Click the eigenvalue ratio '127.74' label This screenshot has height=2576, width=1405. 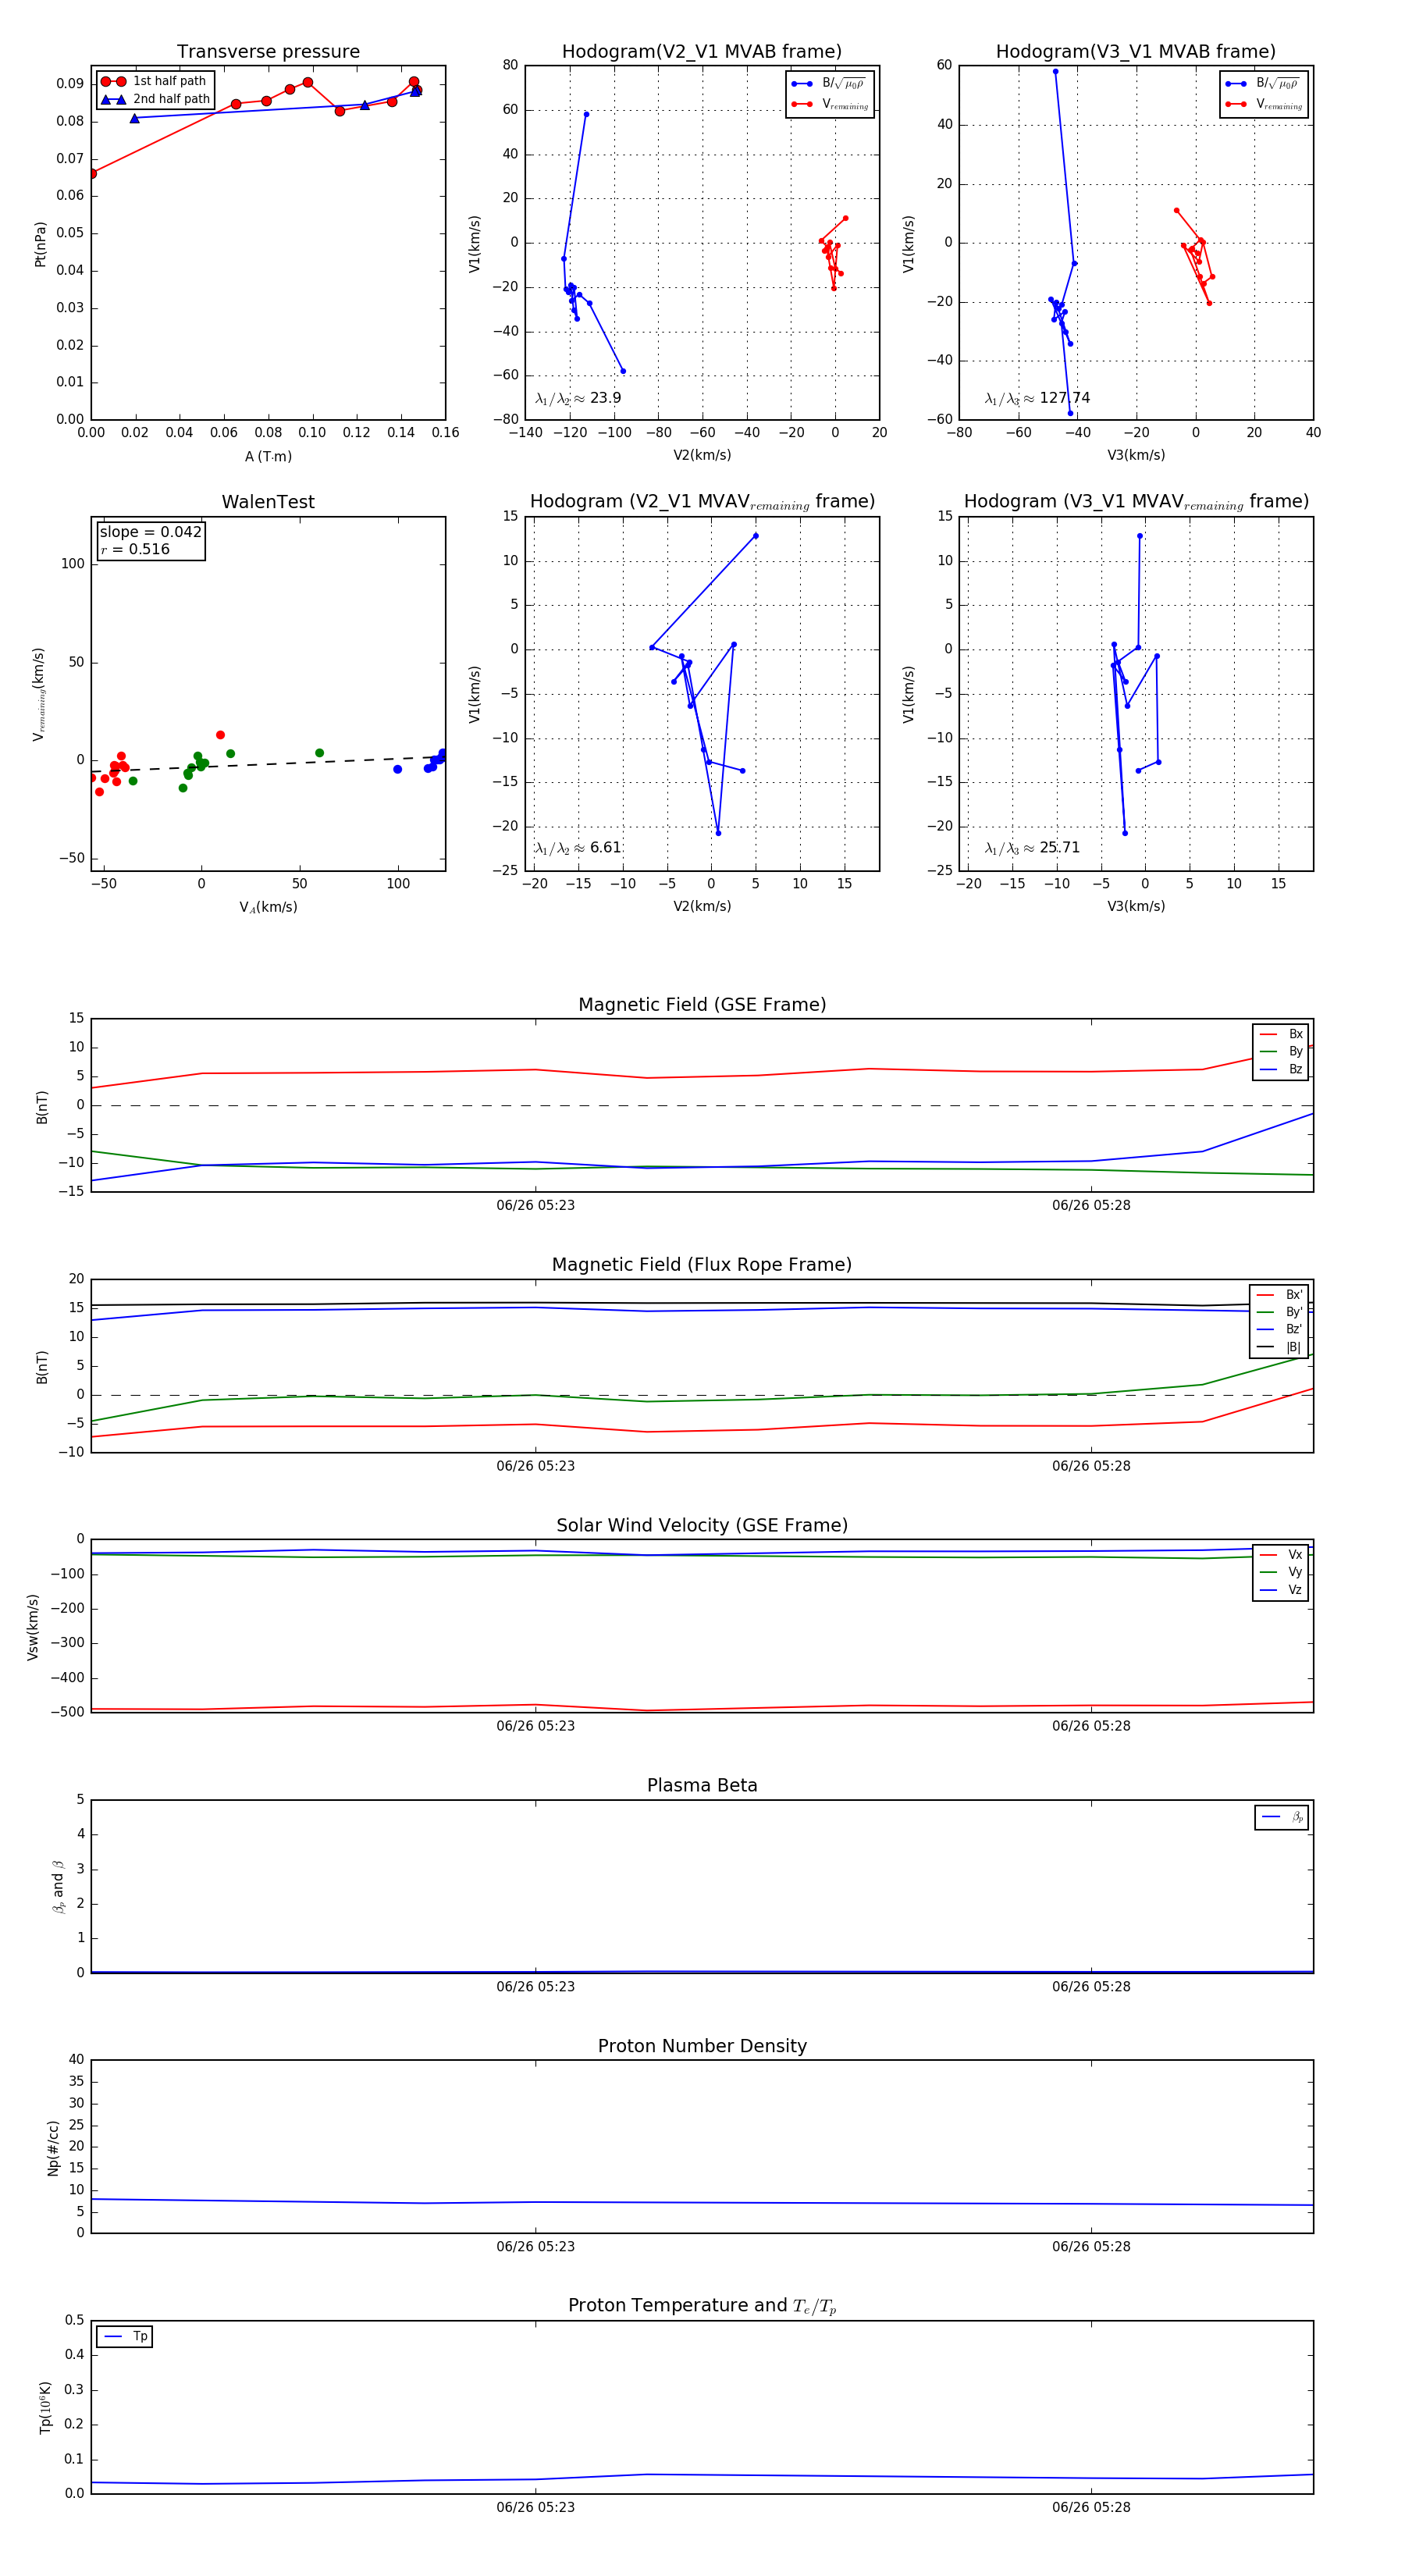1037,398
